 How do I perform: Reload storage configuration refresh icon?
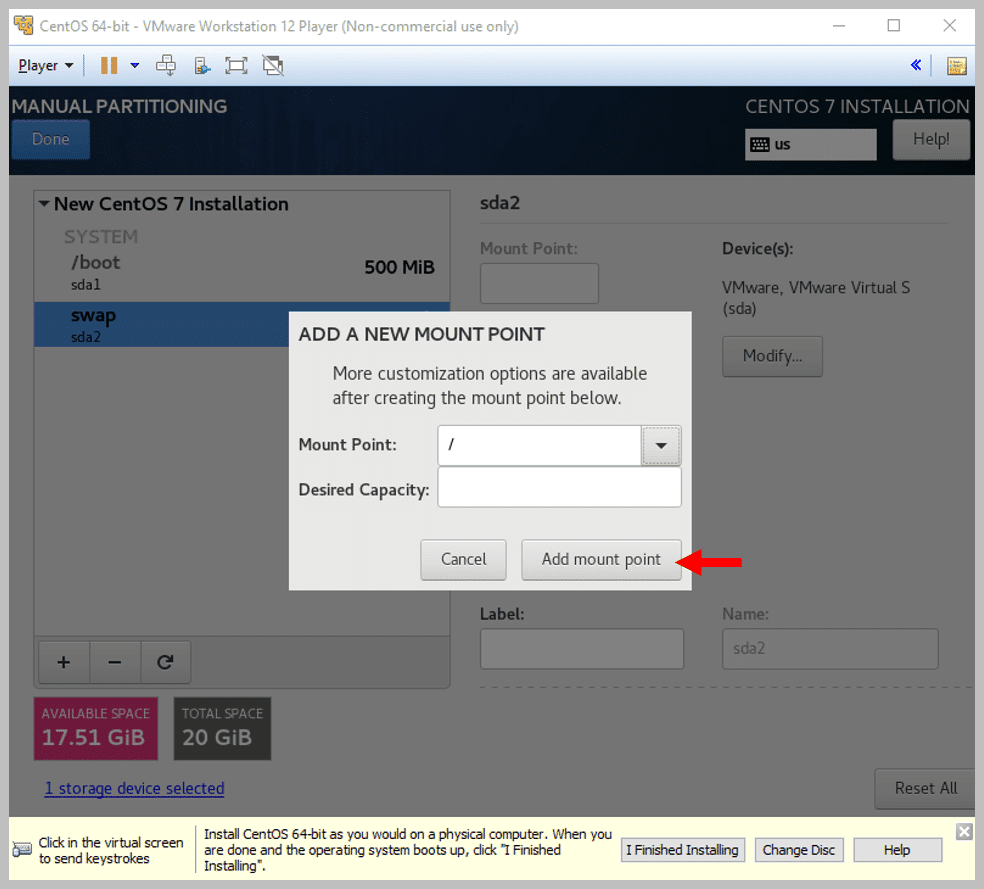click(x=165, y=662)
